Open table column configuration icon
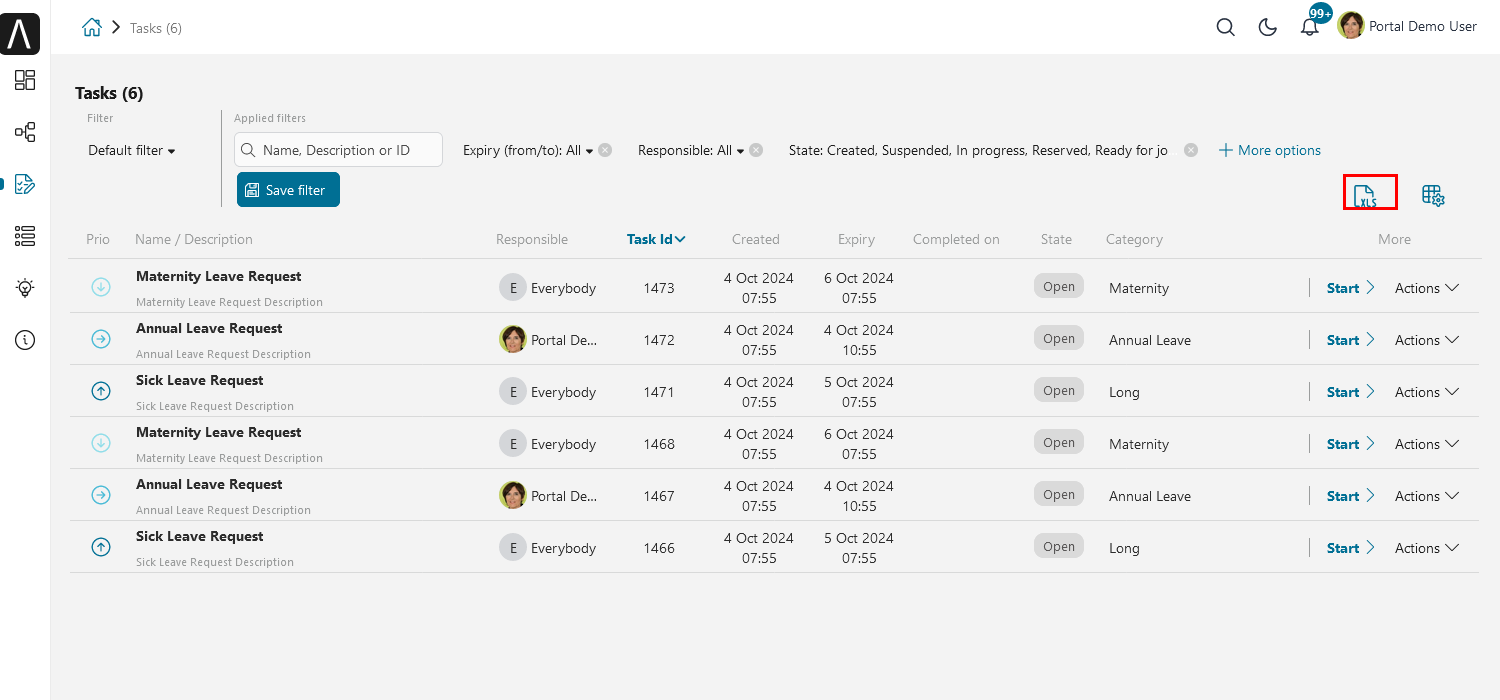 (1433, 196)
